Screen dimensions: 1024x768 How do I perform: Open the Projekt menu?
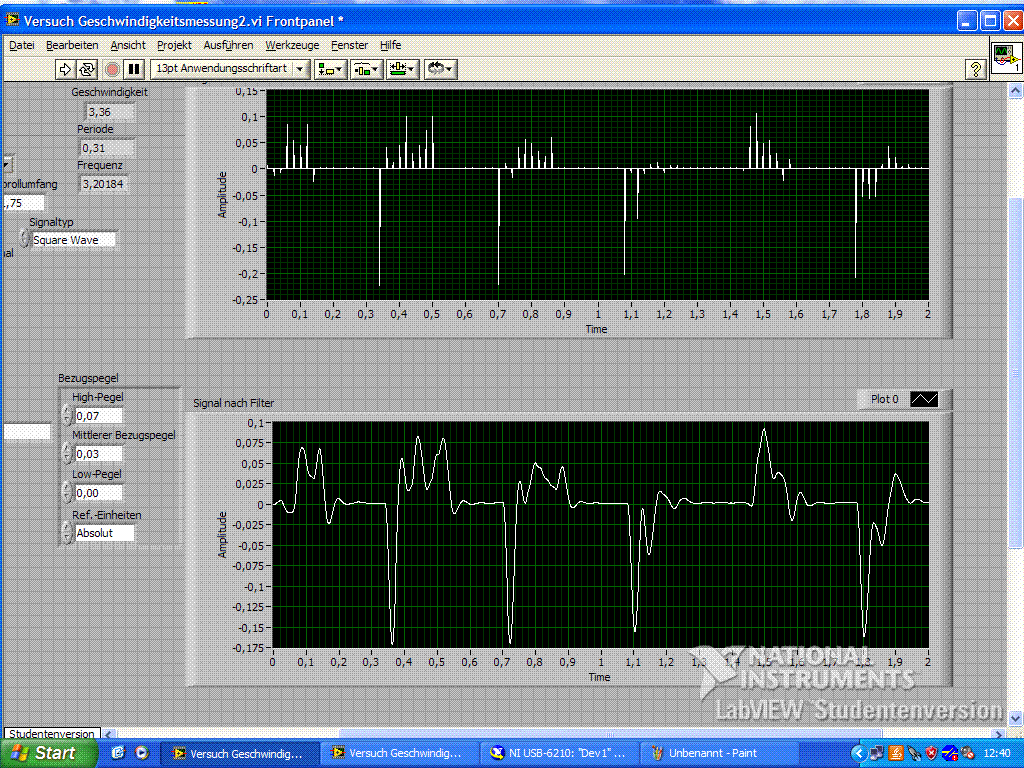174,45
